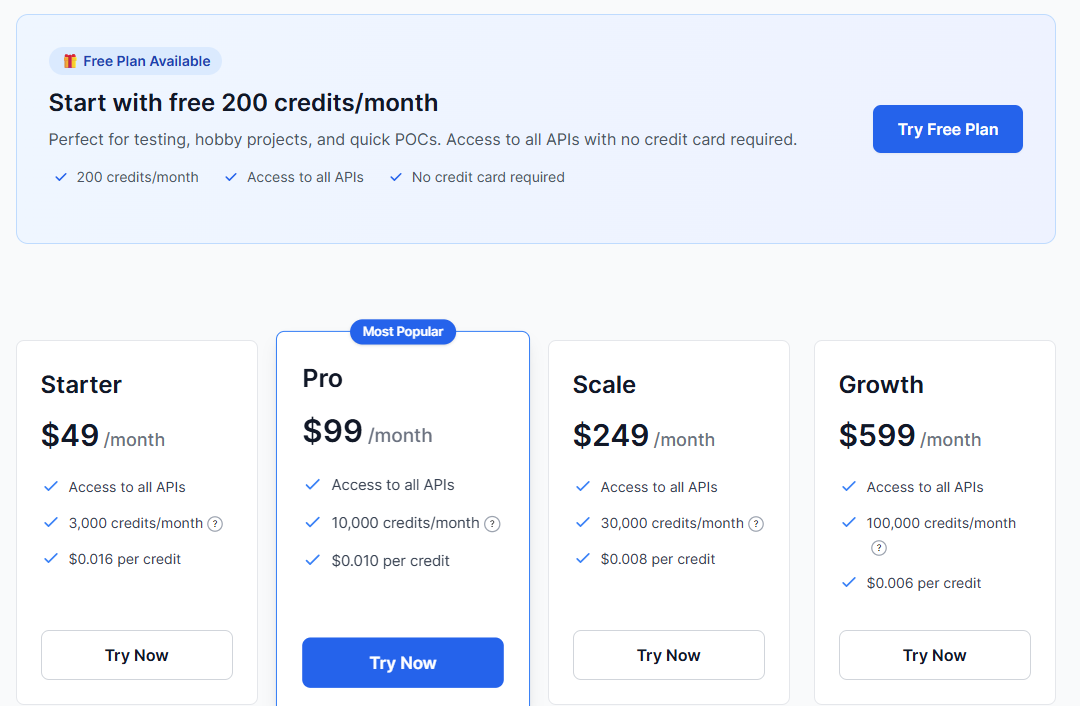The width and height of the screenshot is (1080, 706).
Task: Open help icon below 100,000 credits/month
Action: click(878, 548)
